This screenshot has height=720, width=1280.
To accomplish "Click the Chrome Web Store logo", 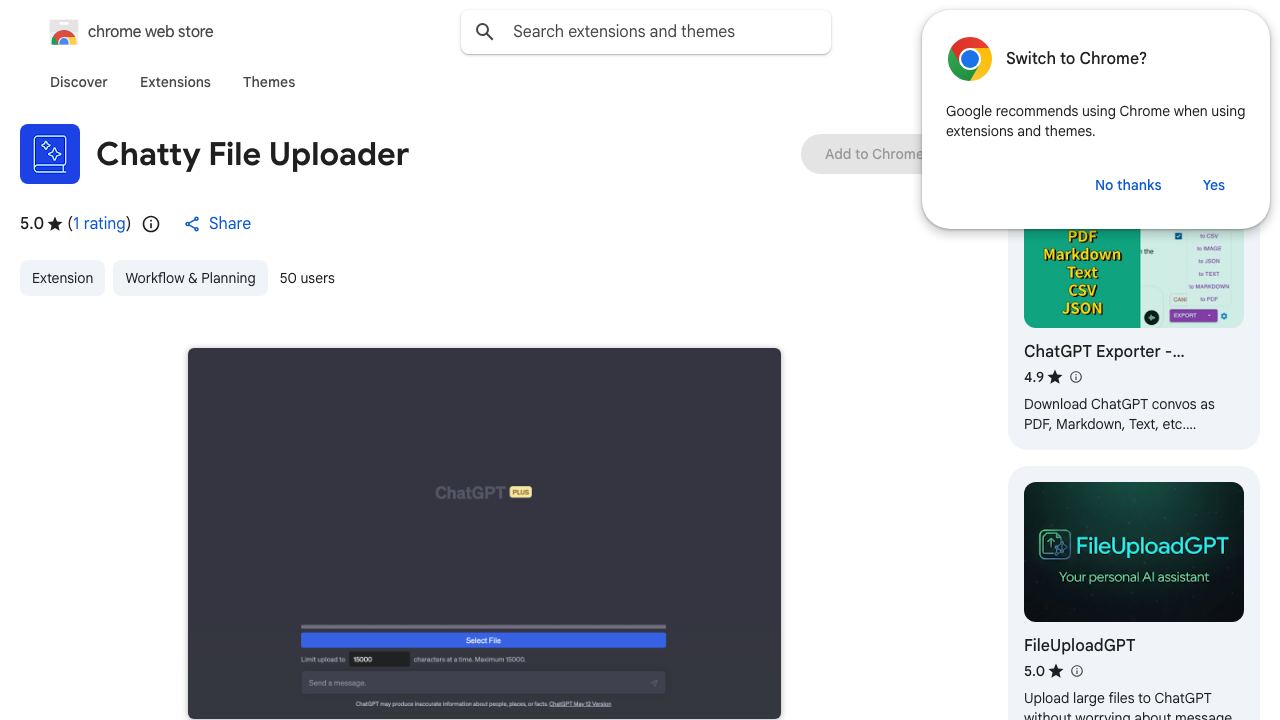I will (64, 32).
